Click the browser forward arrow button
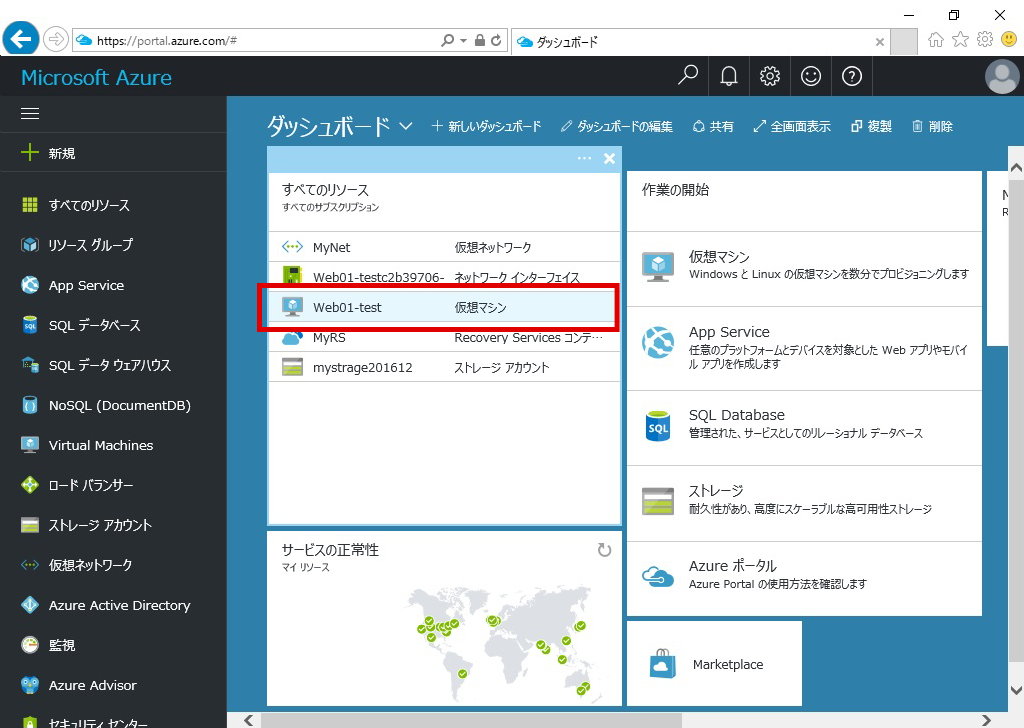Image resolution: width=1024 pixels, height=728 pixels. point(56,40)
